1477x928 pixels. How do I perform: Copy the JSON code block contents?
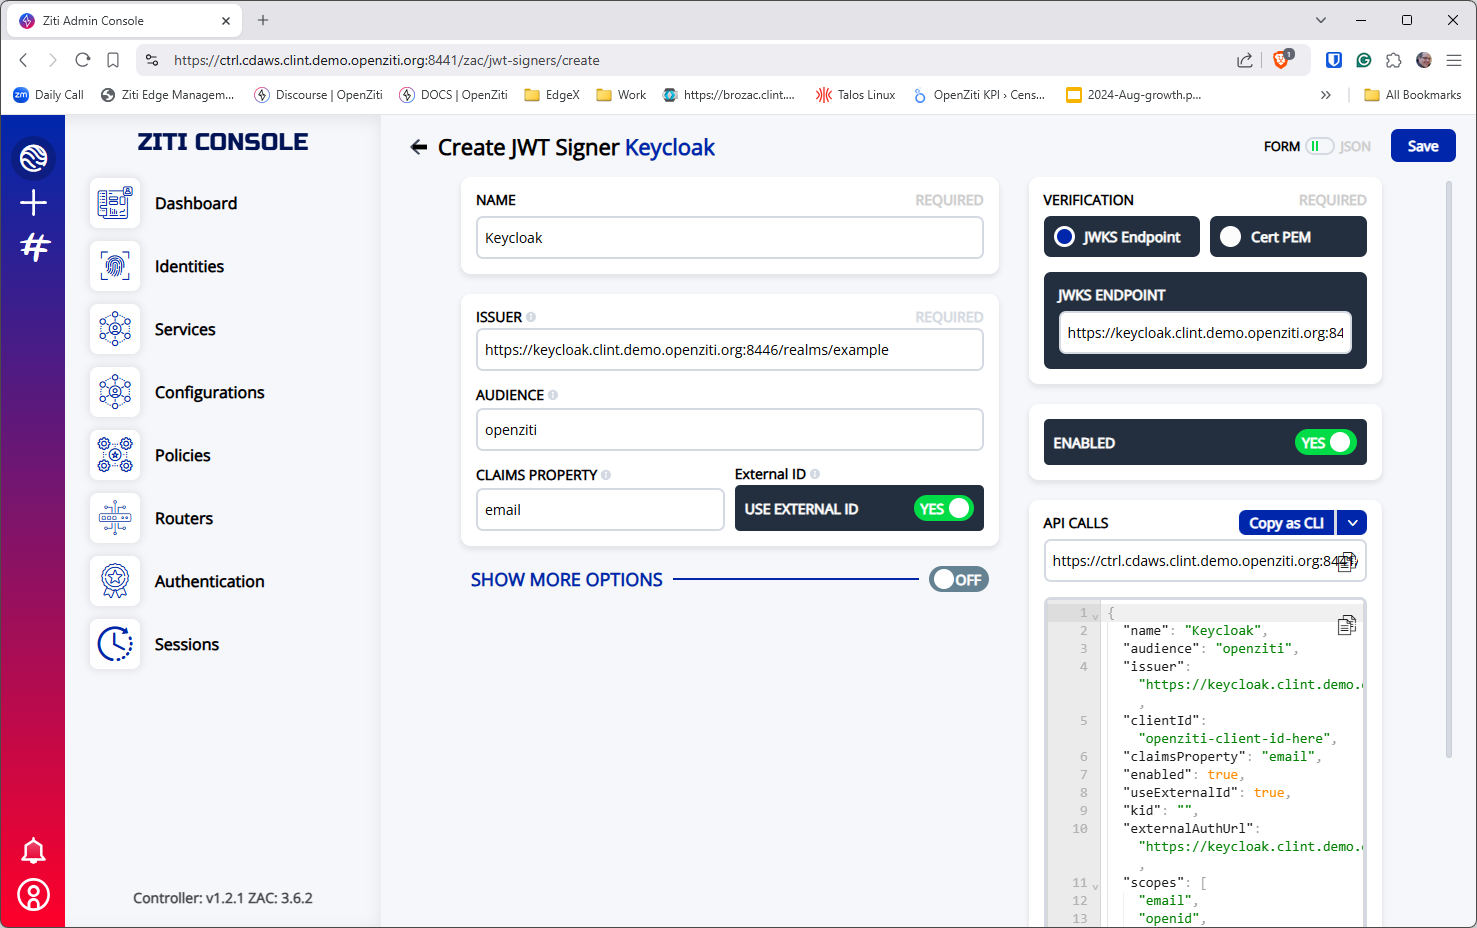[1346, 625]
